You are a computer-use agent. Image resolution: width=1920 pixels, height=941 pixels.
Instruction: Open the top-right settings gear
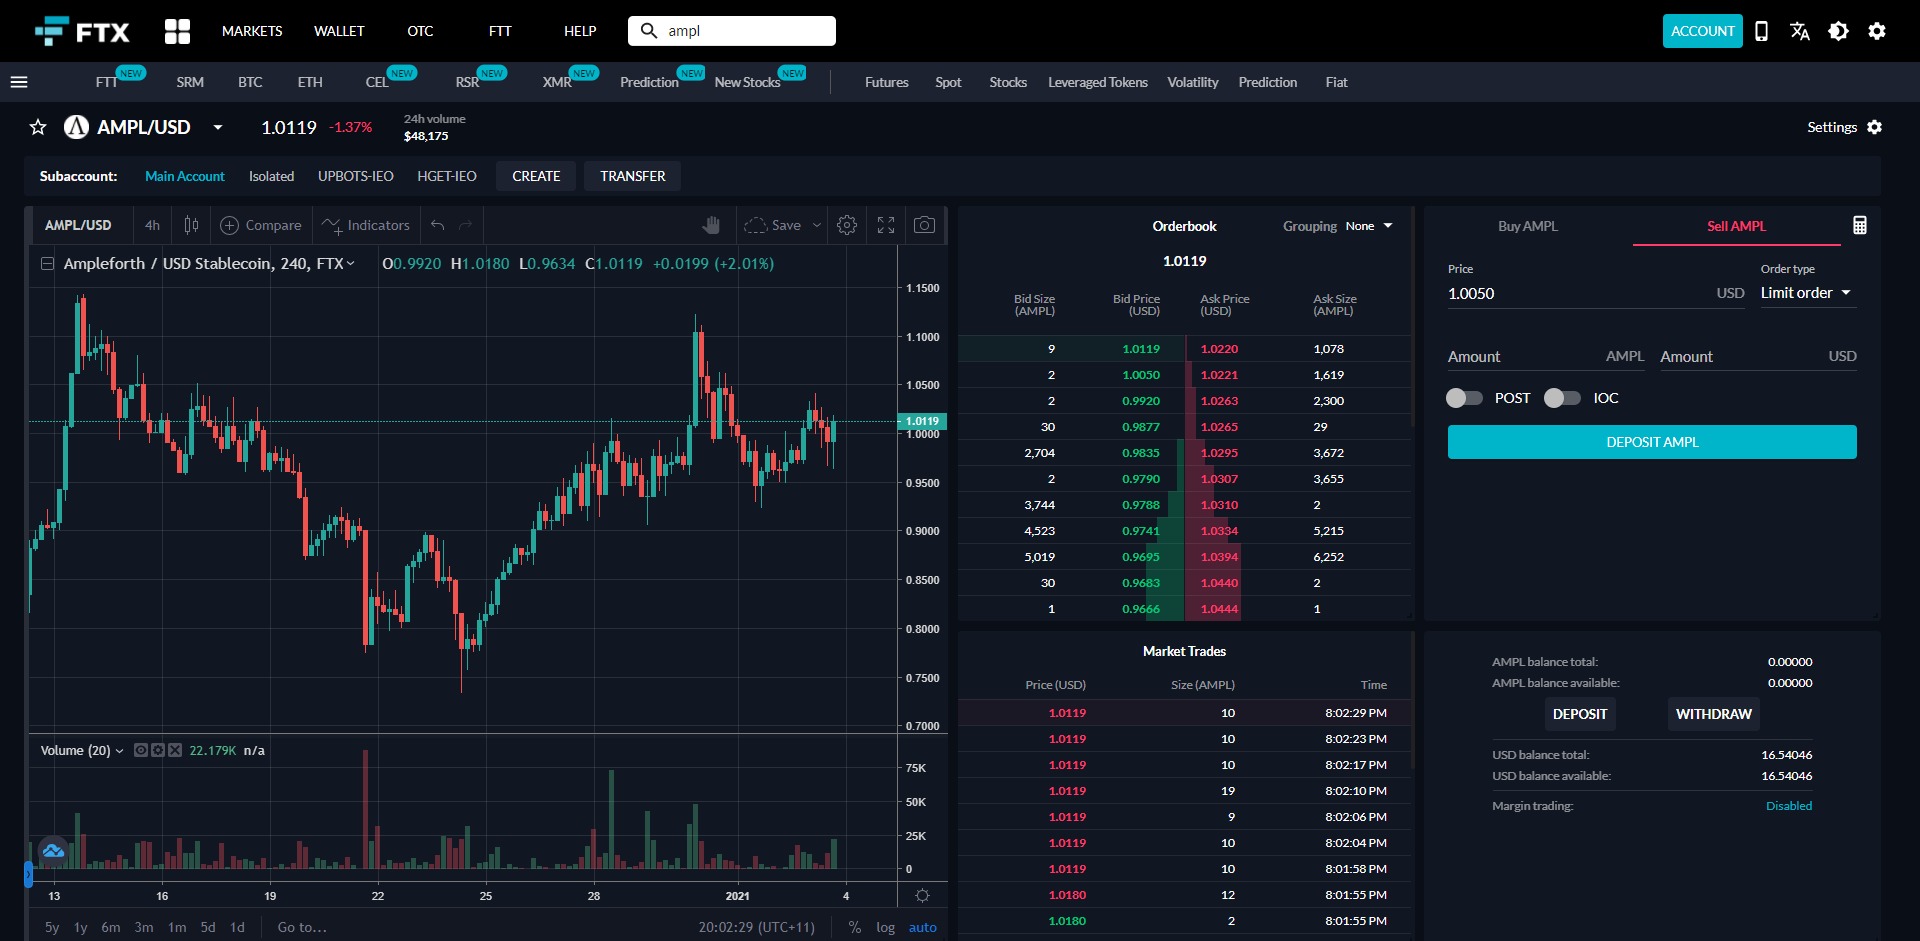(x=1877, y=31)
